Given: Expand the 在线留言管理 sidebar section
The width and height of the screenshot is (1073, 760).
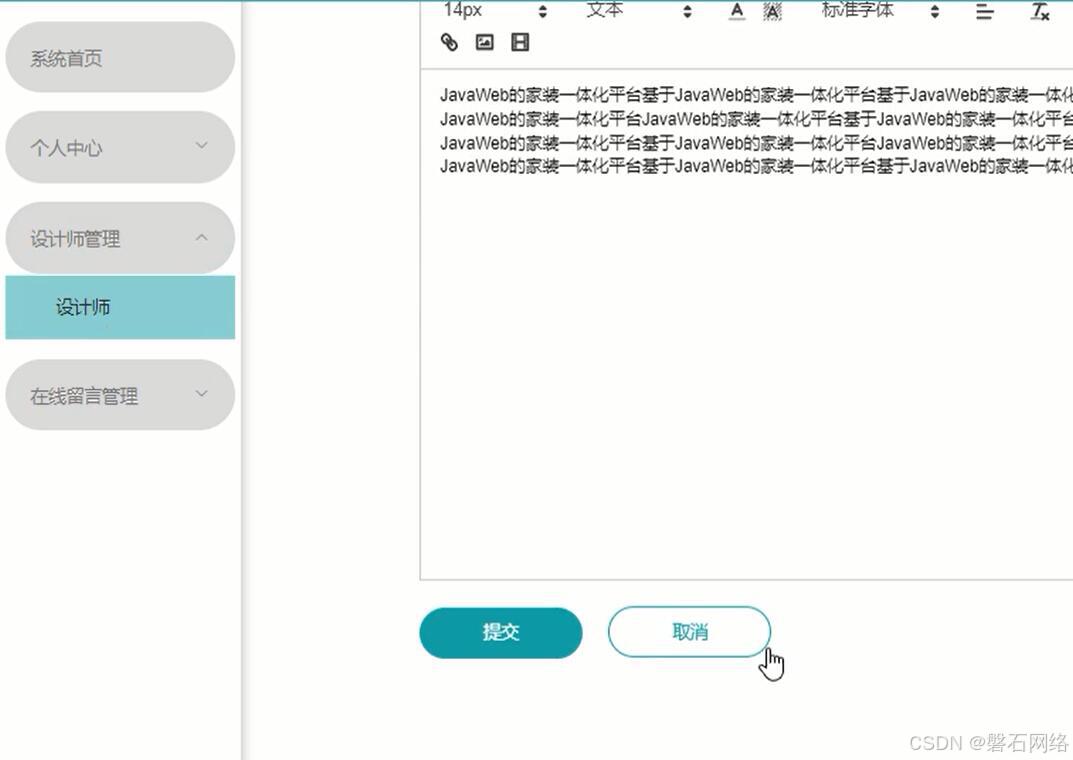Looking at the screenshot, I should click(x=120, y=394).
